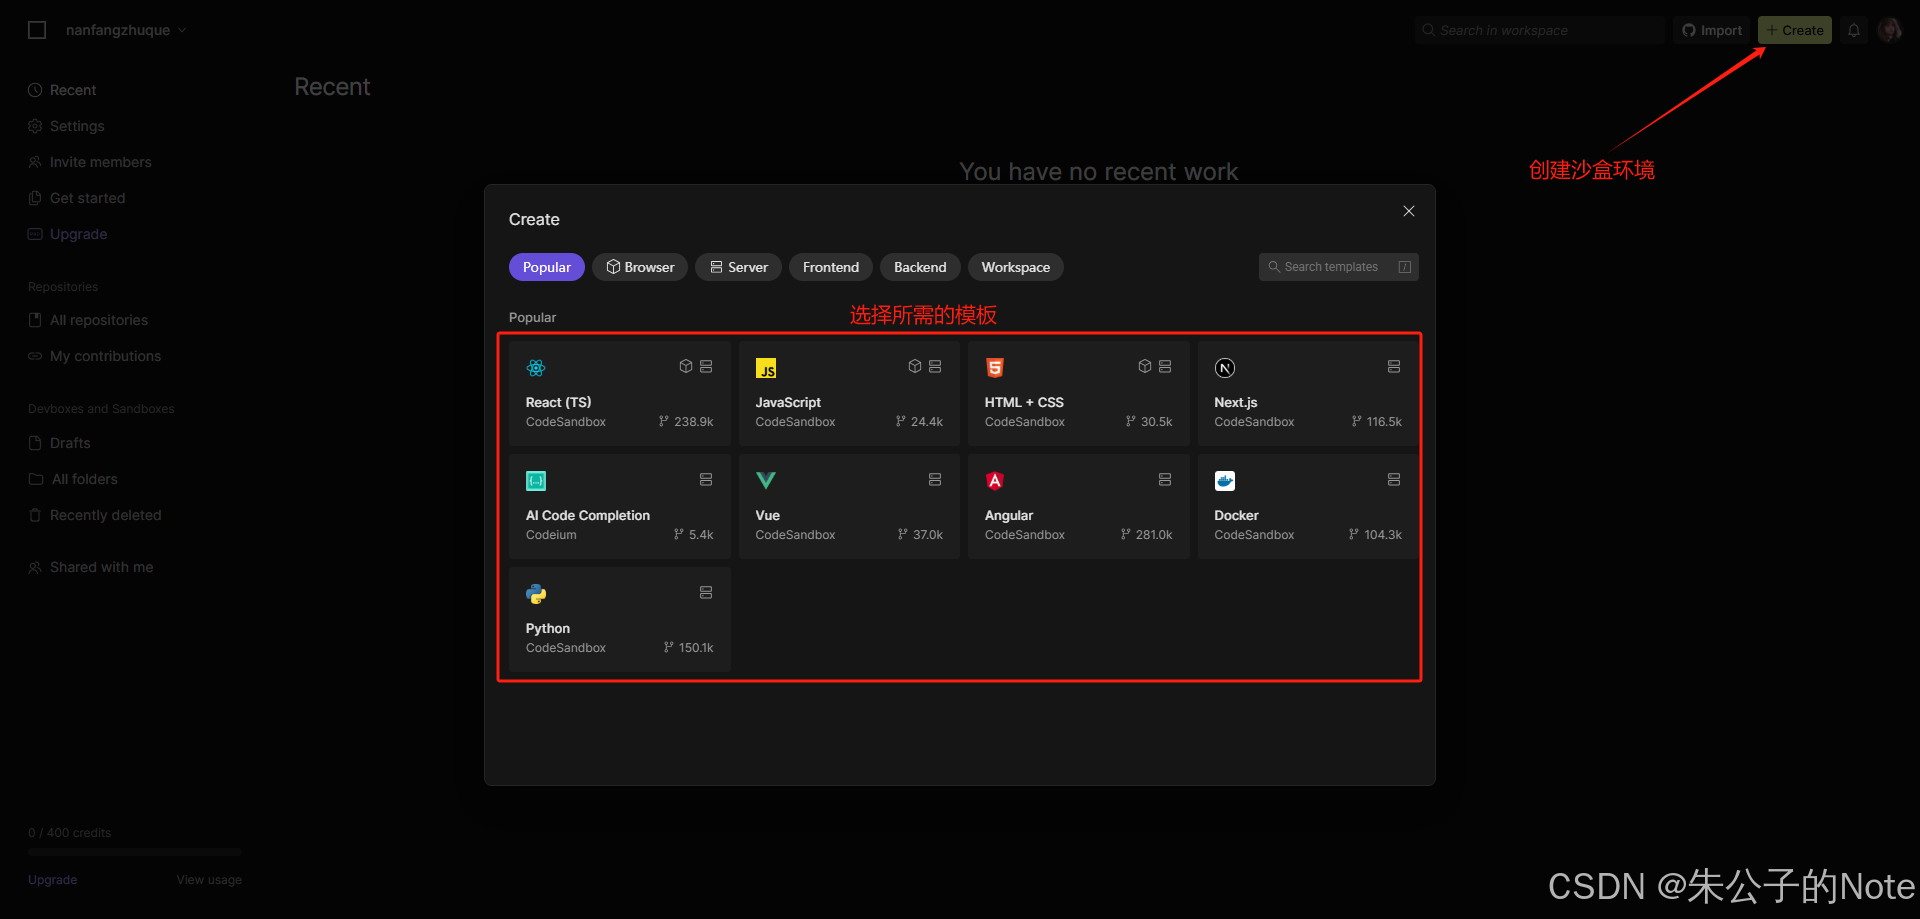The width and height of the screenshot is (1920, 919).
Task: Click the Import button
Action: tap(1712, 30)
